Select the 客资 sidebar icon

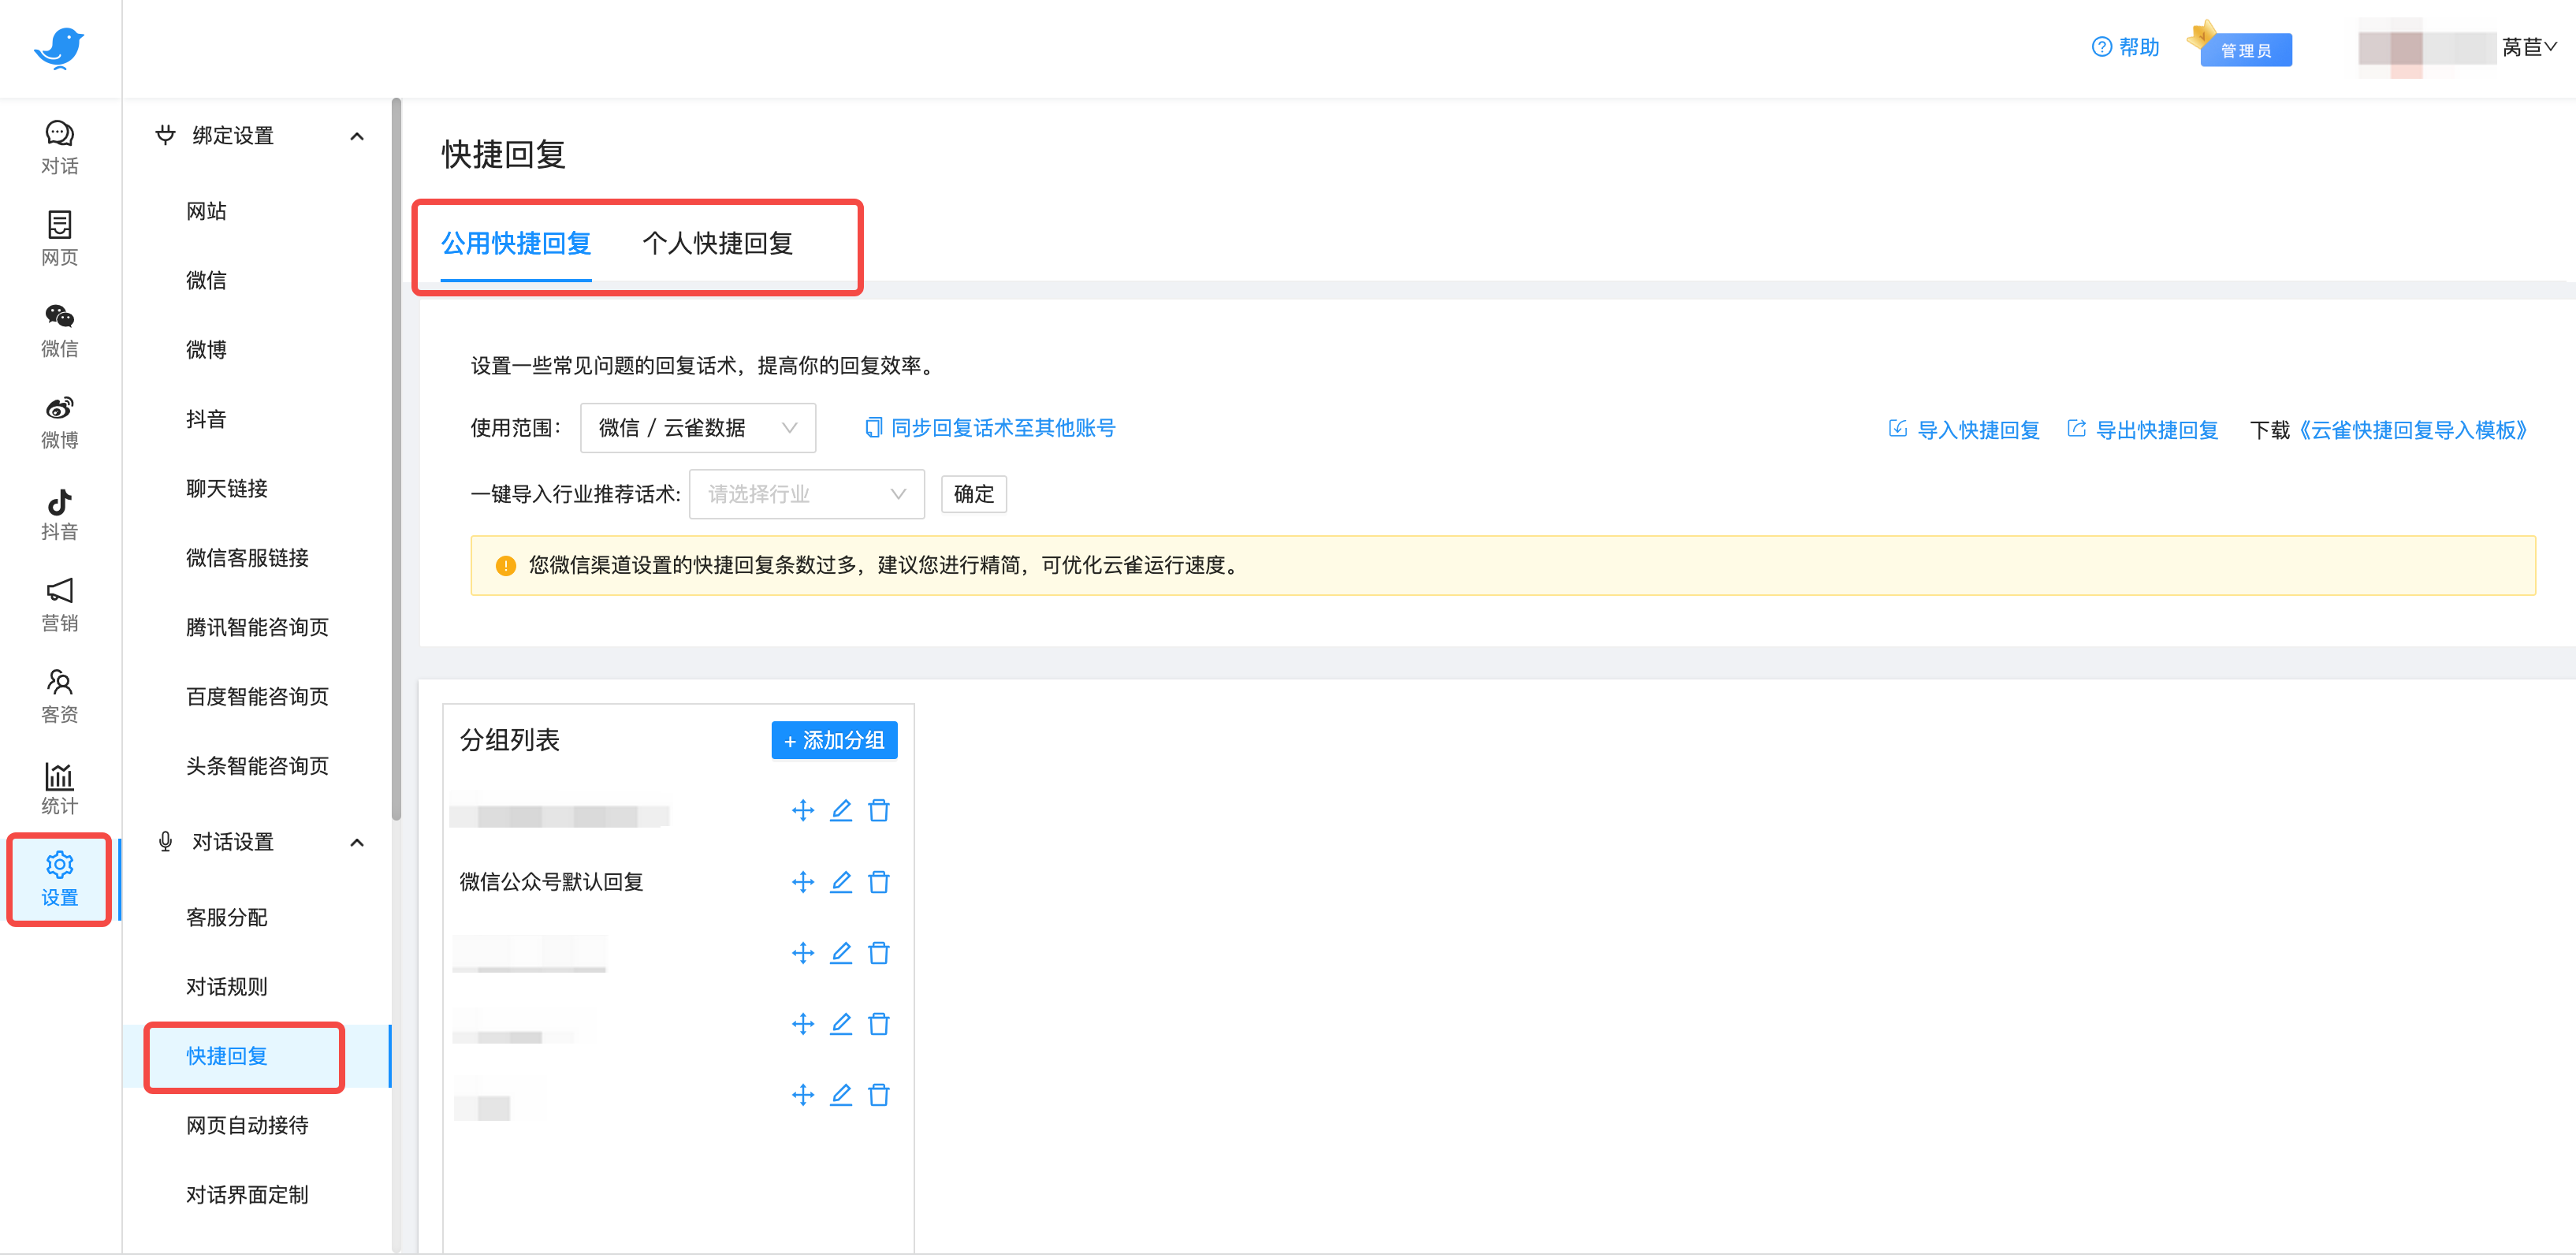point(59,694)
